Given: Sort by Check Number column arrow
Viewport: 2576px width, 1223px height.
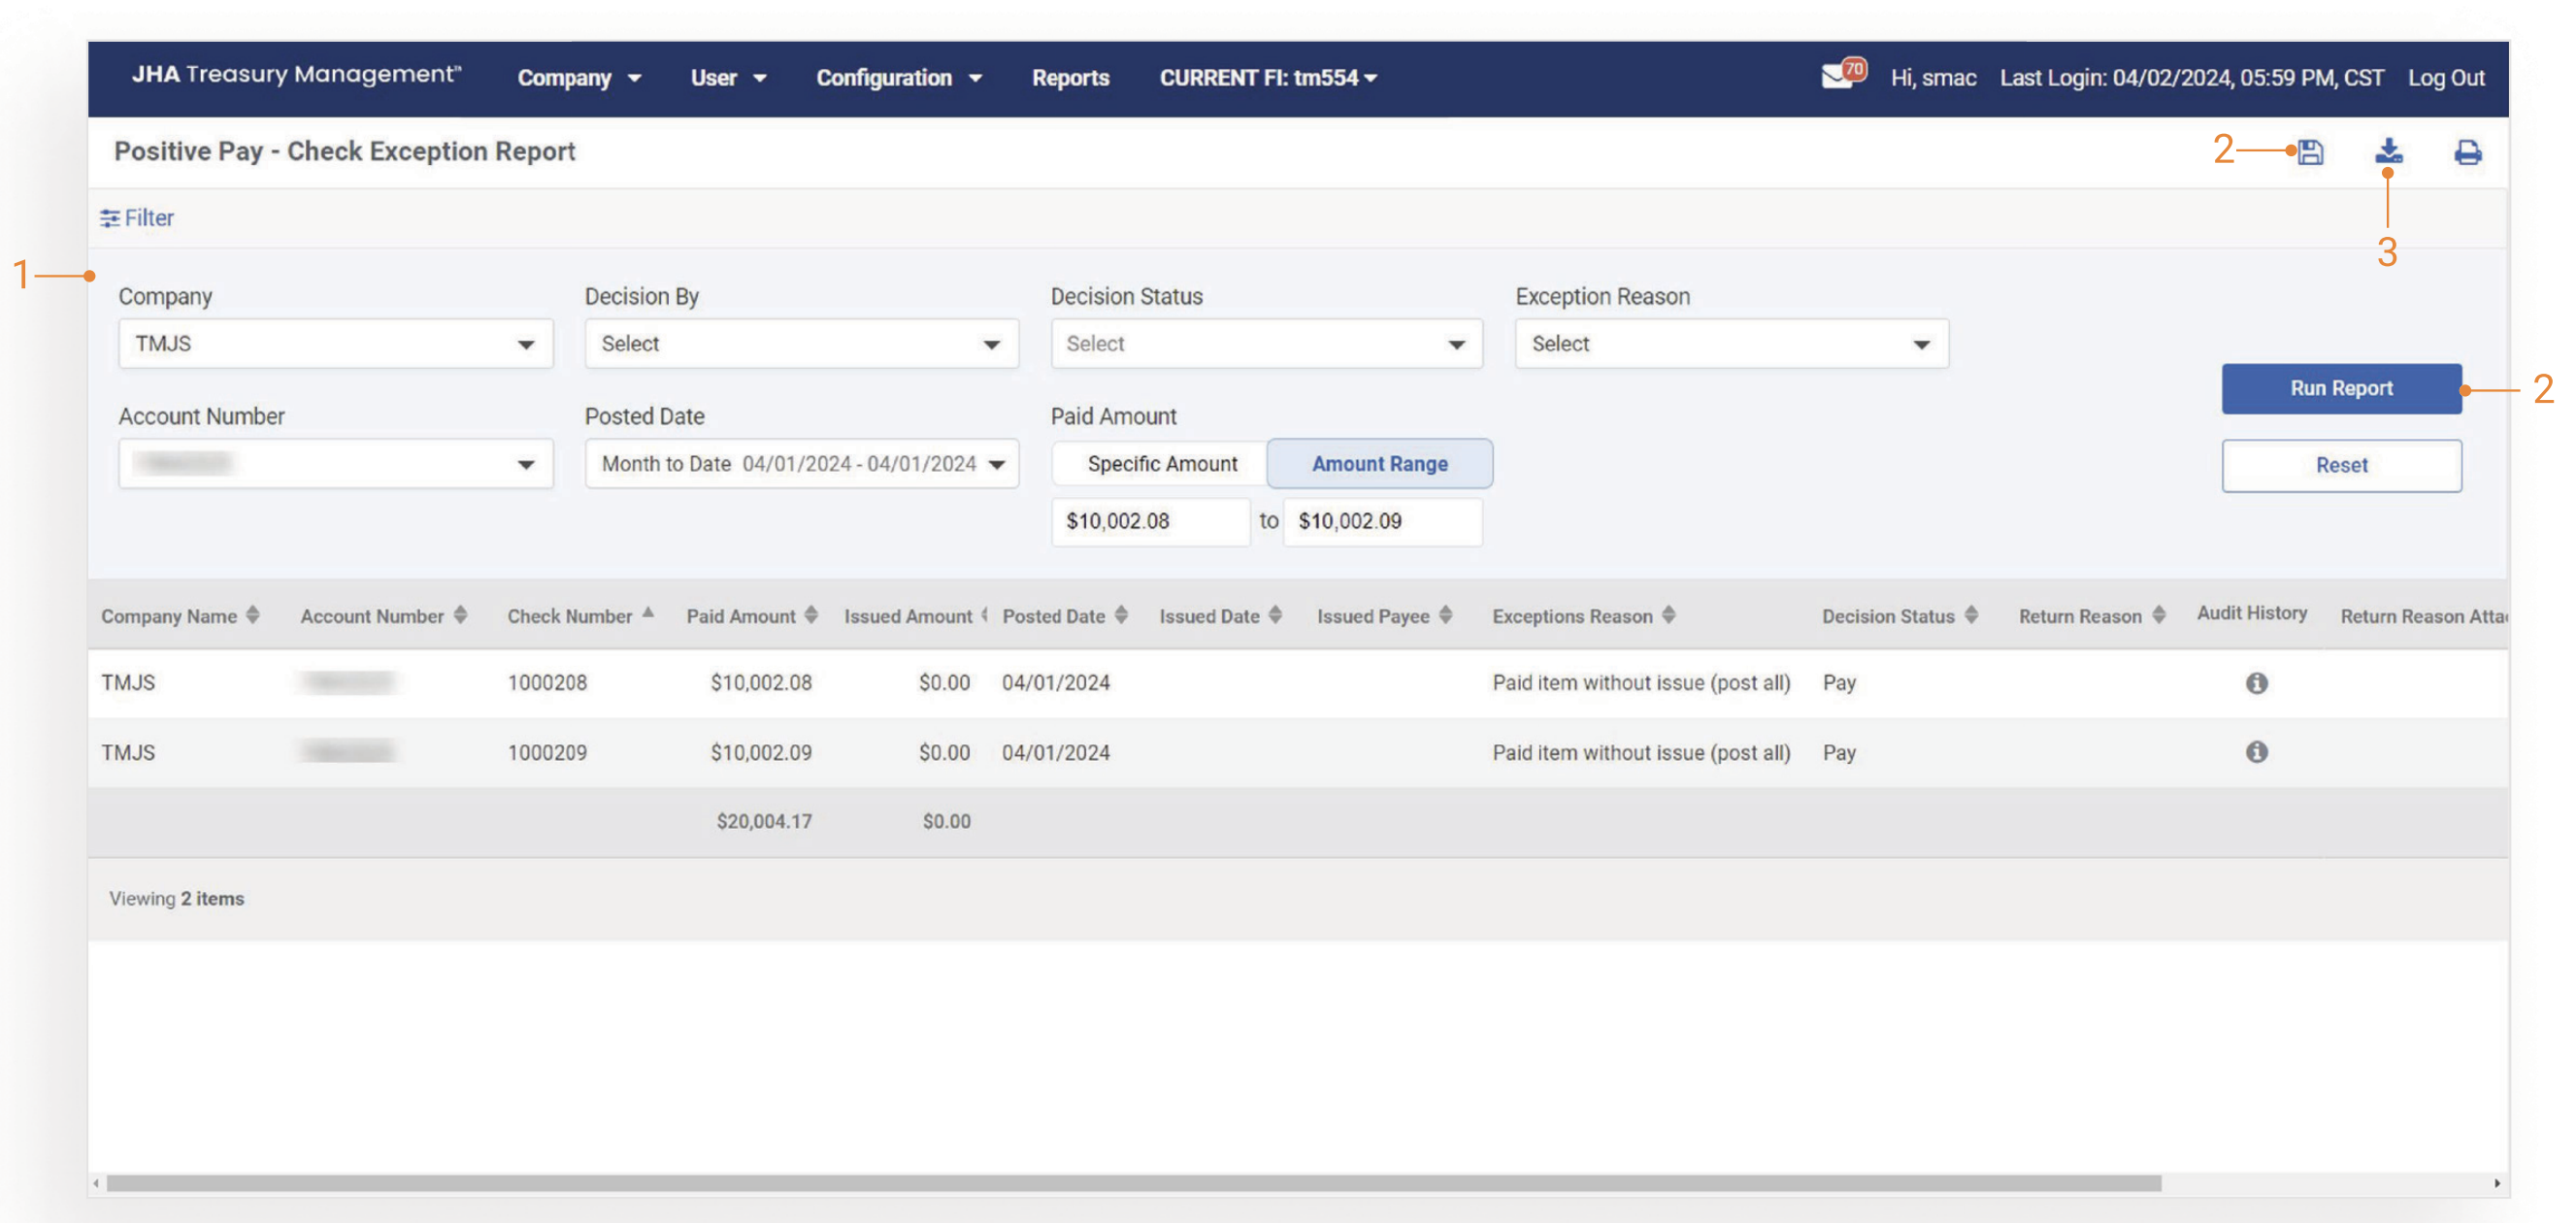Looking at the screenshot, I should 648,613.
